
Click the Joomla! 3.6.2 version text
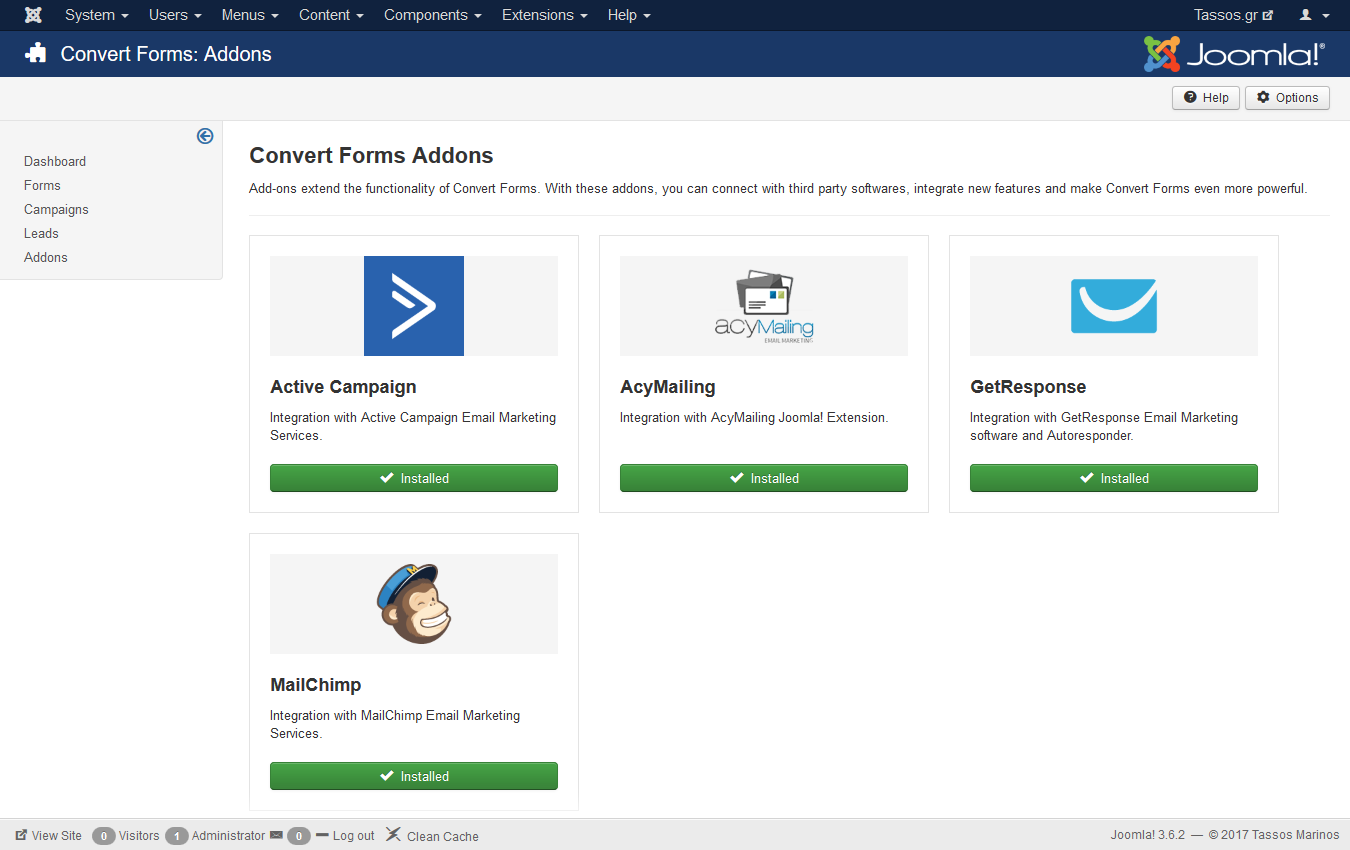[1148, 836]
